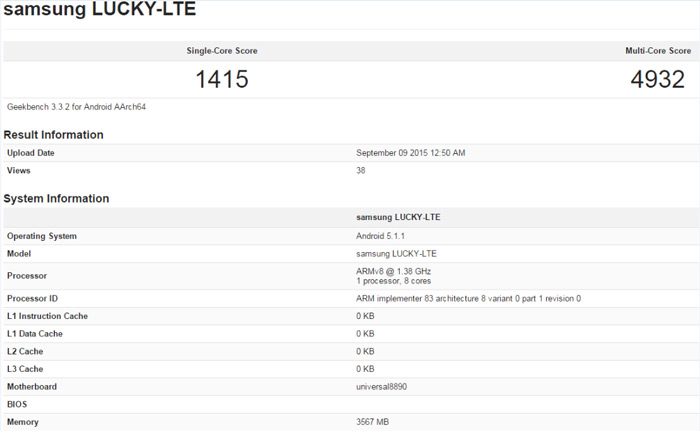Click the 'ARM implementer 83 architecture 8' value
The width and height of the screenshot is (700, 431).
[468, 298]
